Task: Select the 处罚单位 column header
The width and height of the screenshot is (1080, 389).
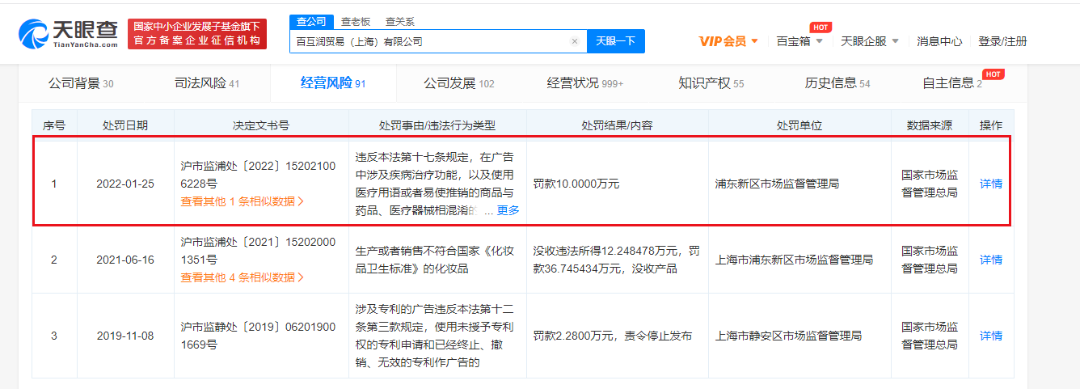Action: (x=800, y=125)
